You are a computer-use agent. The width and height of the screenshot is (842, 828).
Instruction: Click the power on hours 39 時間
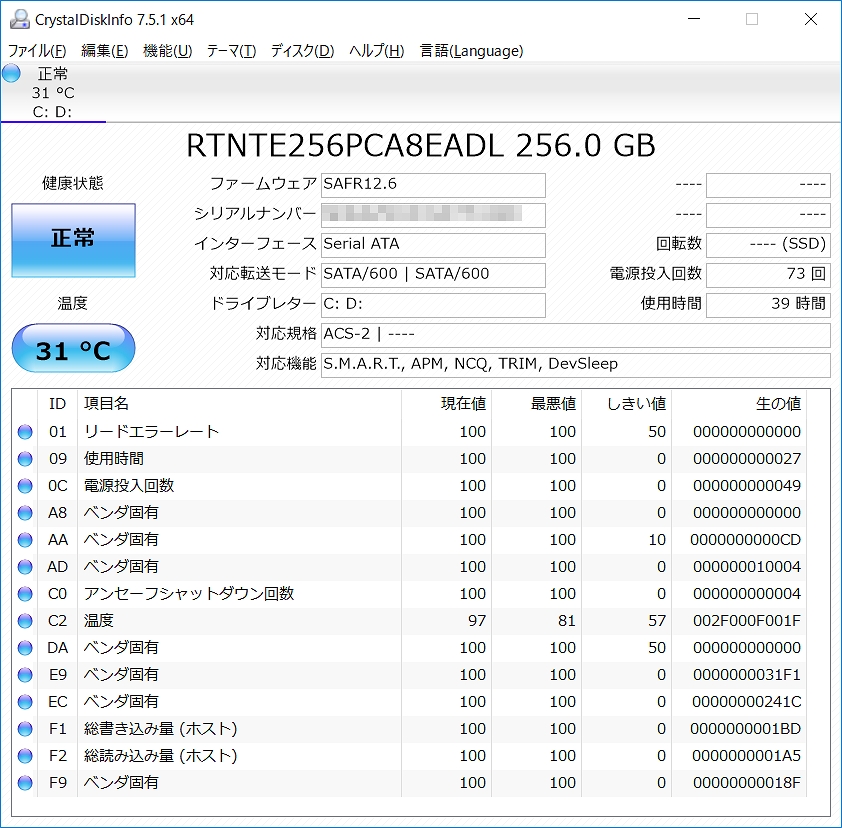[768, 305]
